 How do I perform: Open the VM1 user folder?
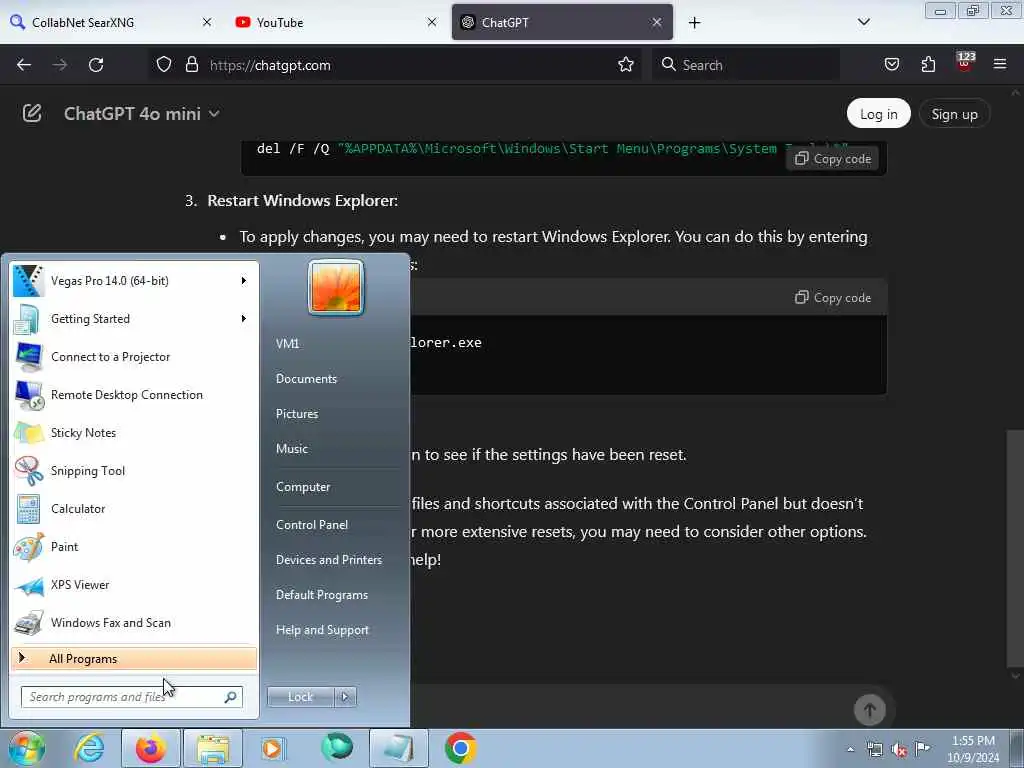click(x=287, y=344)
